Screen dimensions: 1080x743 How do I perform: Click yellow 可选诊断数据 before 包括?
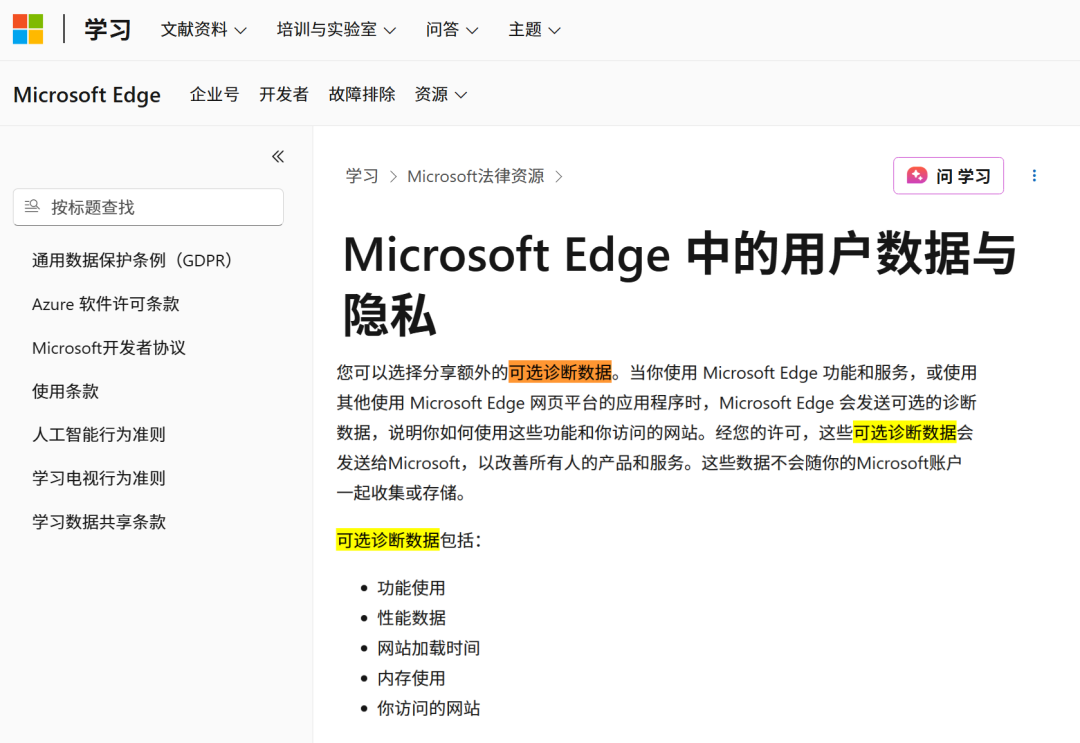click(388, 540)
